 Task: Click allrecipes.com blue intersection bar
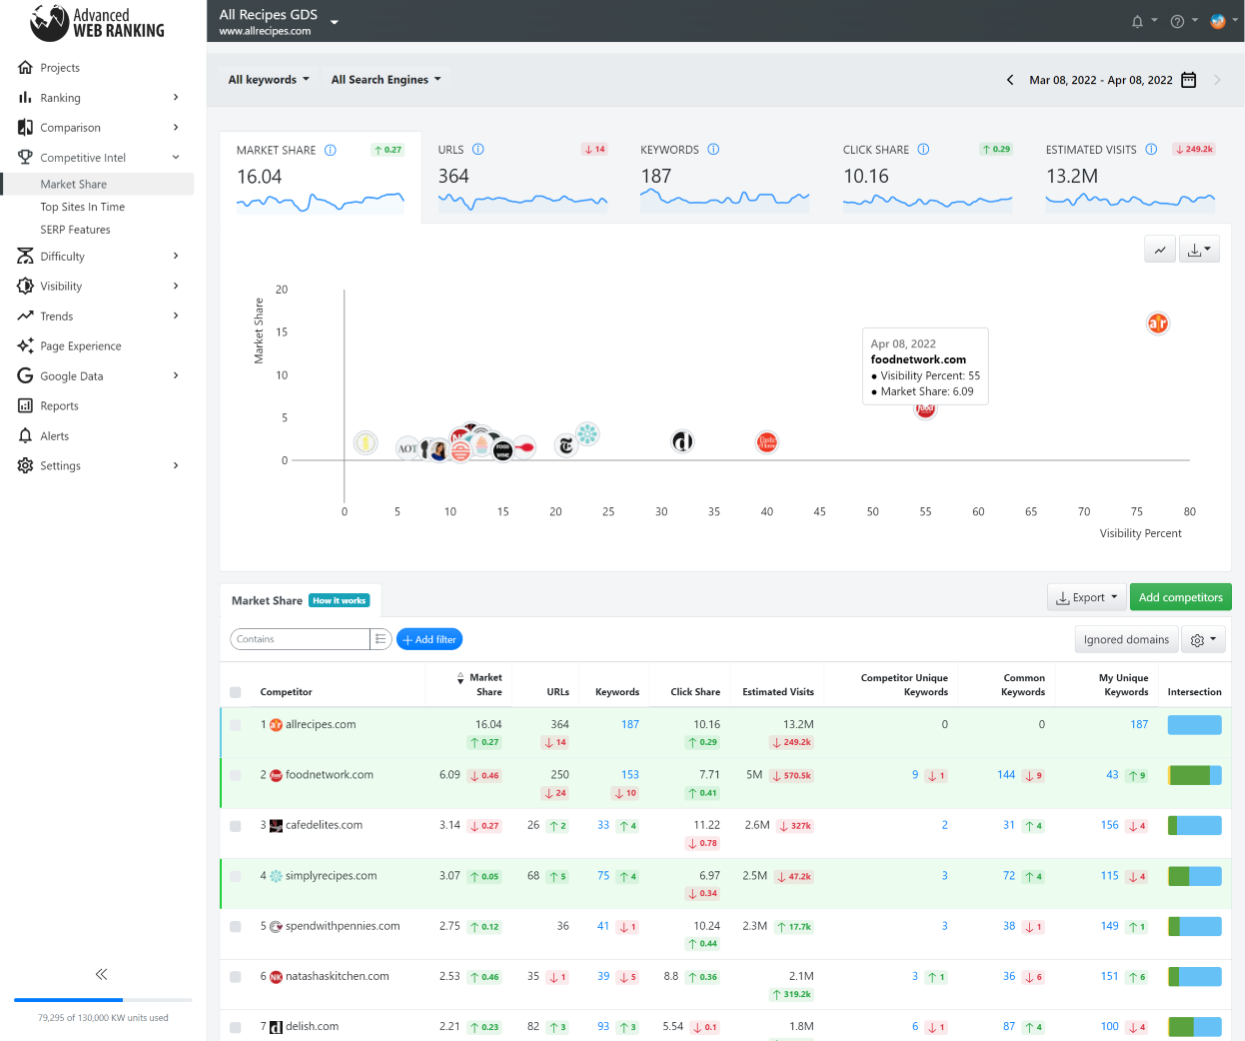click(x=1194, y=725)
